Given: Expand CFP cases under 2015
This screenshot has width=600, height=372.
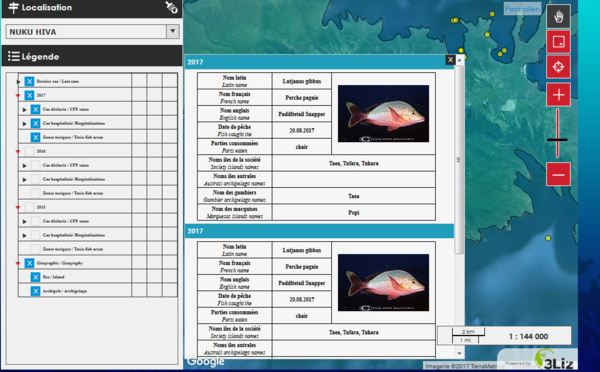Looking at the screenshot, I should click(24, 221).
